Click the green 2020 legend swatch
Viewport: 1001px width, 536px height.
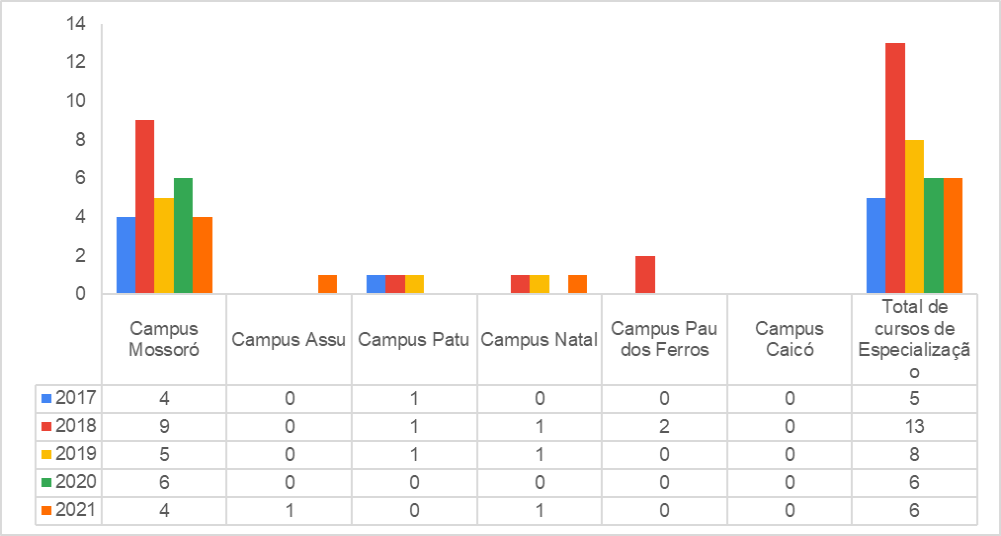pos(46,482)
